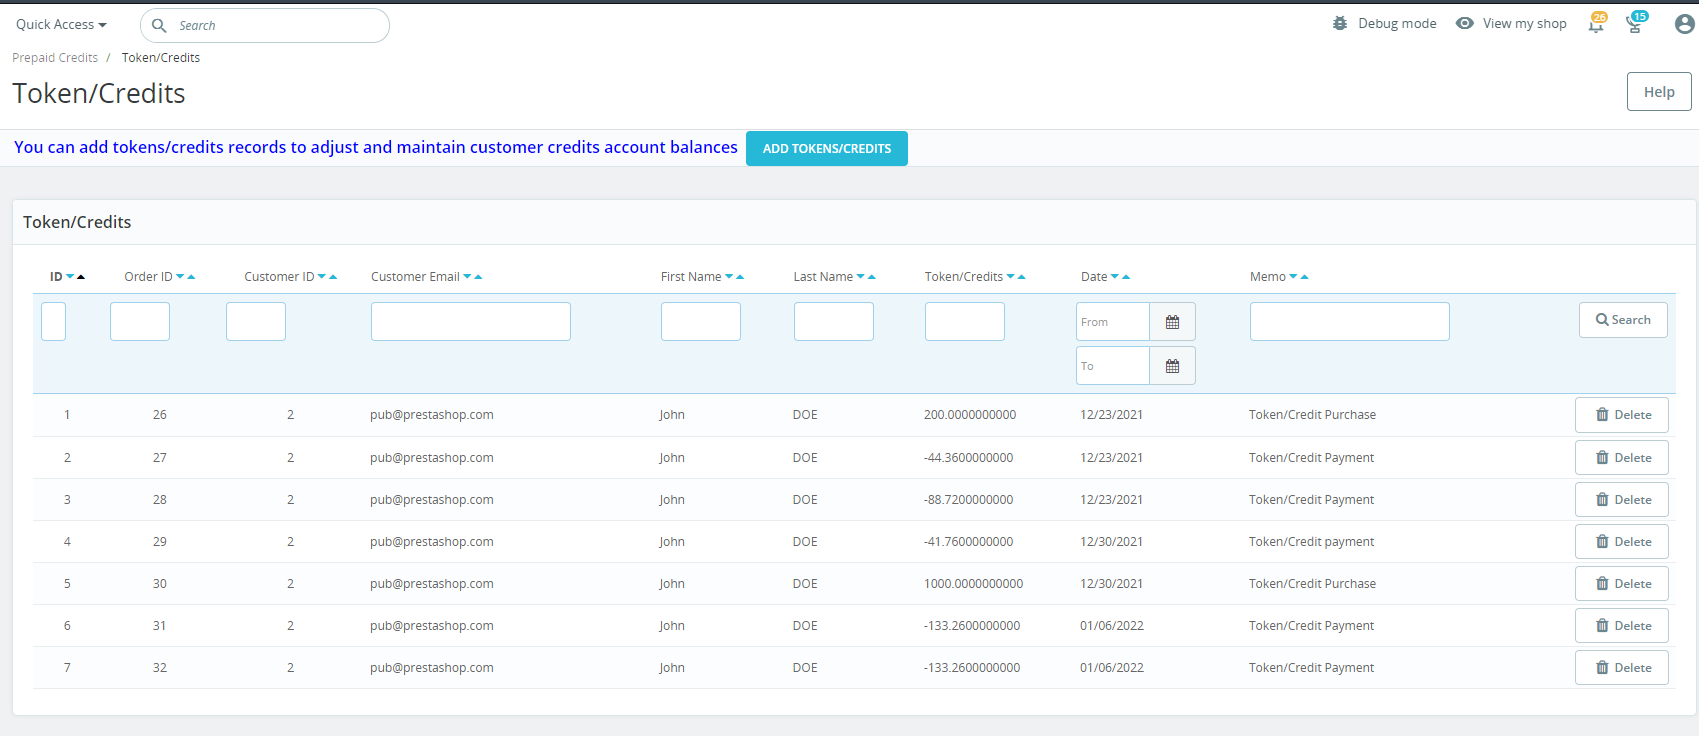Delete the record with Order ID 31

click(x=1622, y=626)
